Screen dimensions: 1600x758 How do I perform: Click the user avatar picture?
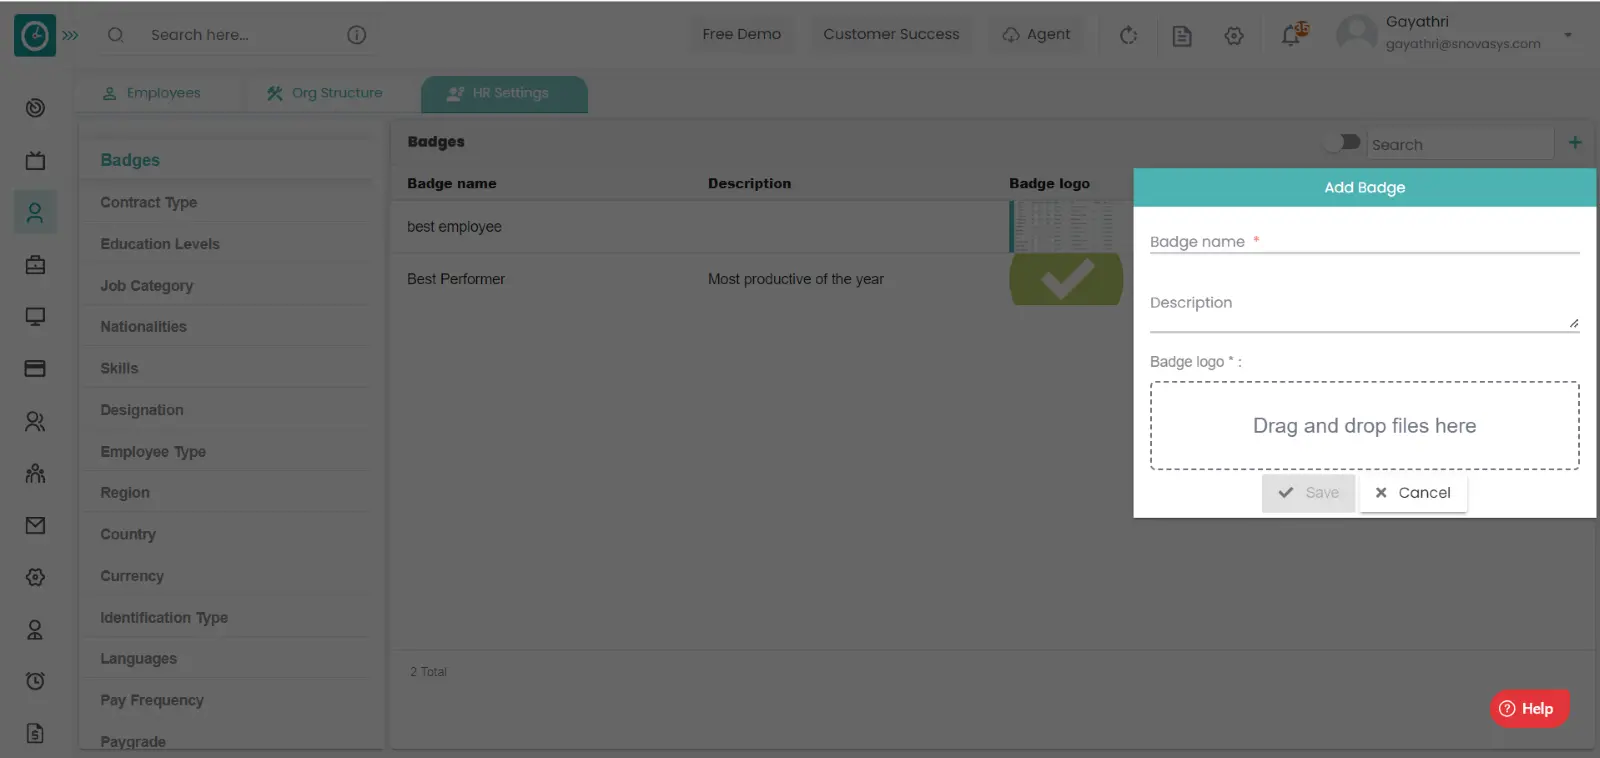coord(1356,34)
